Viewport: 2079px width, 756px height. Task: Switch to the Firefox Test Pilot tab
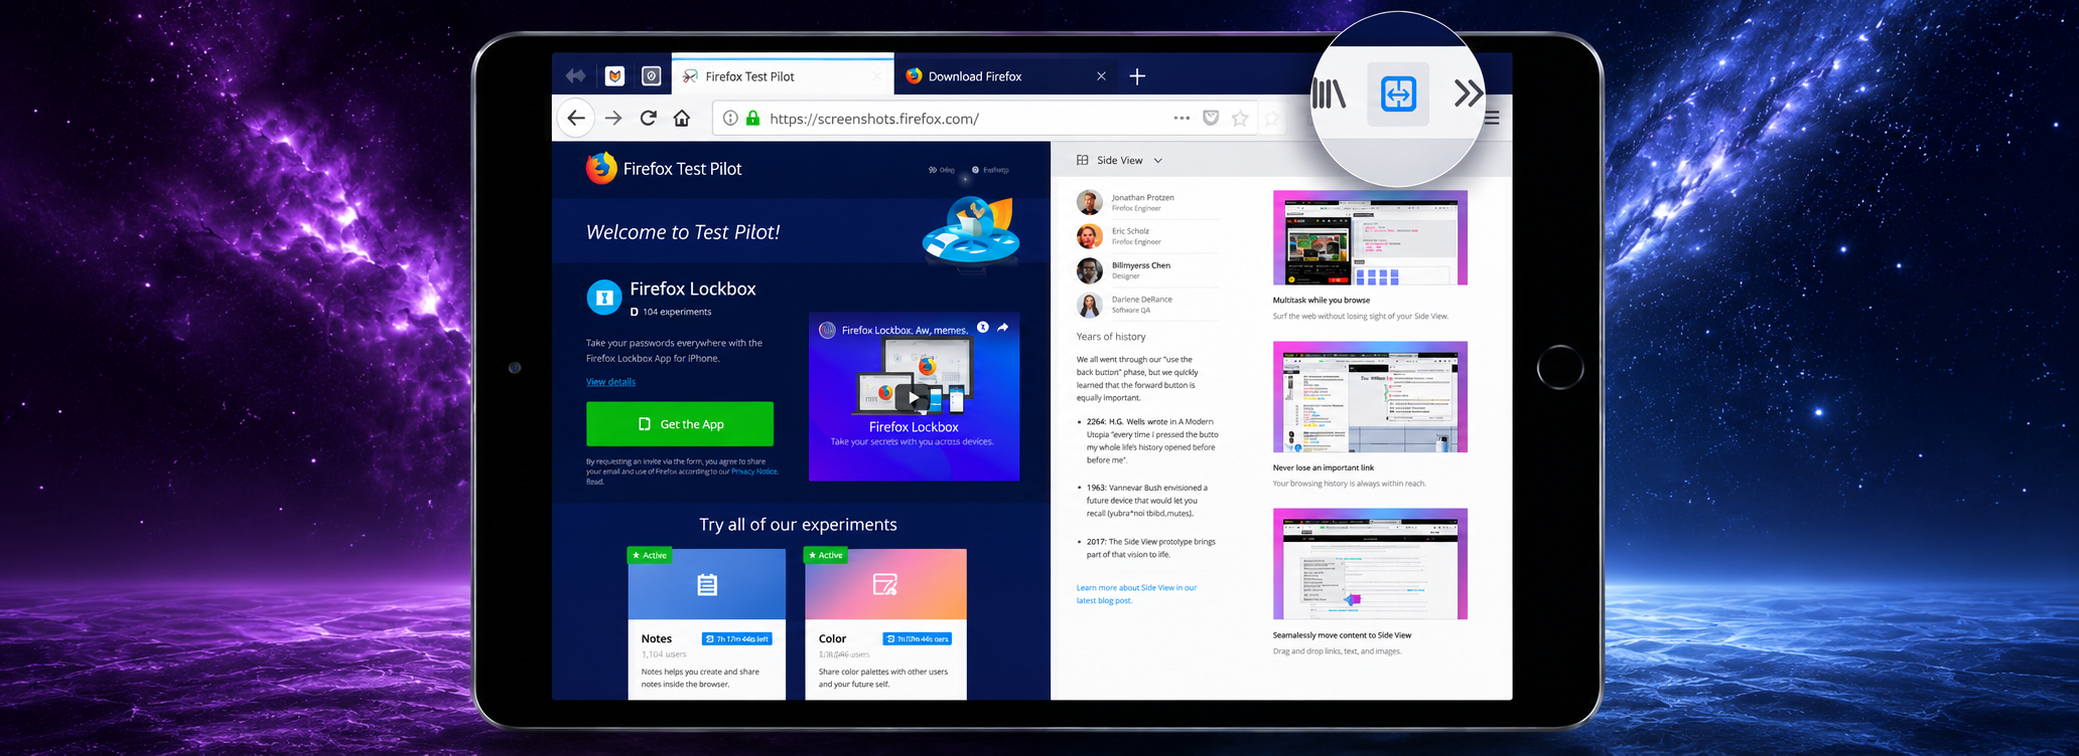[782, 76]
